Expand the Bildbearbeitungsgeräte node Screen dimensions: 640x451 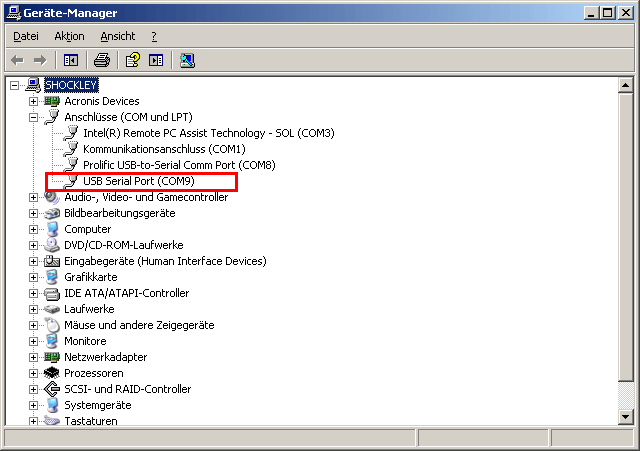(33, 213)
